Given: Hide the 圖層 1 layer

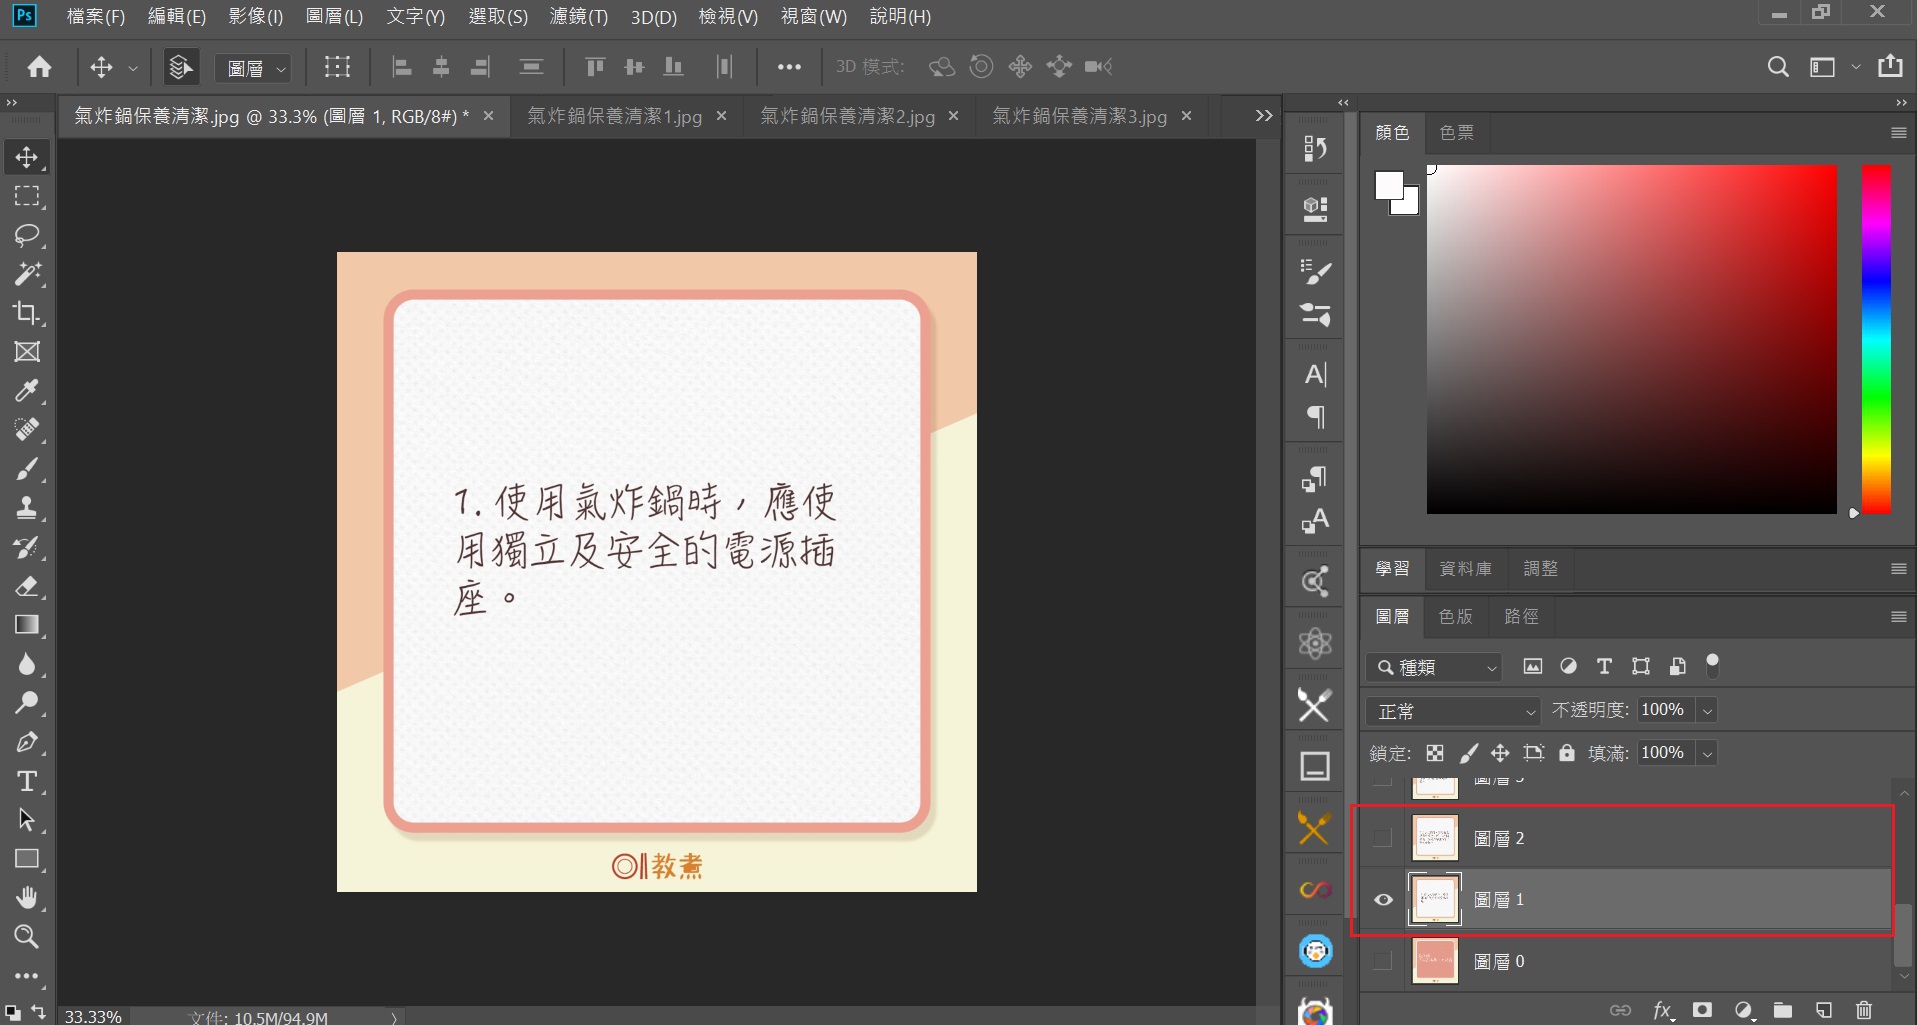Looking at the screenshot, I should coord(1382,899).
